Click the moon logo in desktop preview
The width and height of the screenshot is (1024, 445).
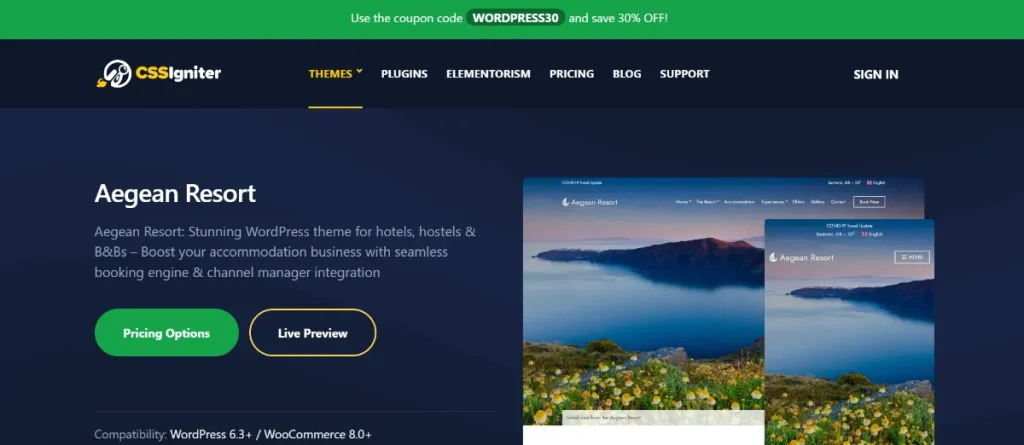566,202
